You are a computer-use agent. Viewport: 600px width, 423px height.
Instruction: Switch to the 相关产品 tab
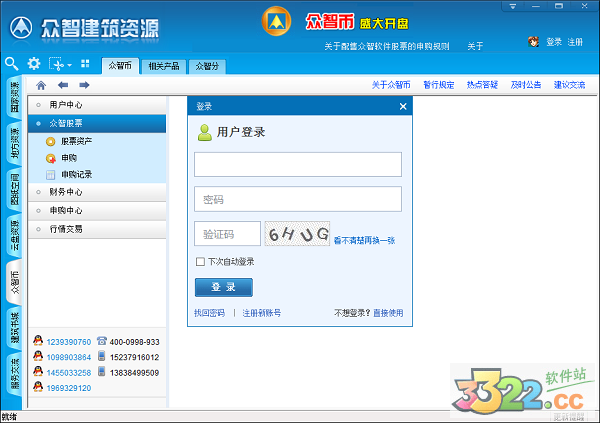(164, 66)
